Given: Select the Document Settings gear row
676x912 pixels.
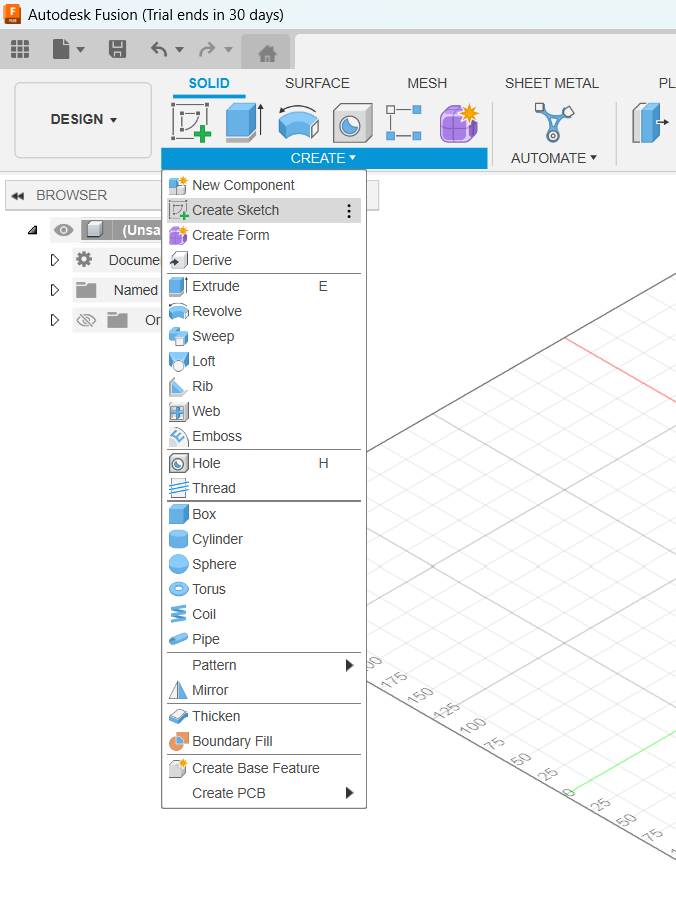Looking at the screenshot, I should coord(116,260).
